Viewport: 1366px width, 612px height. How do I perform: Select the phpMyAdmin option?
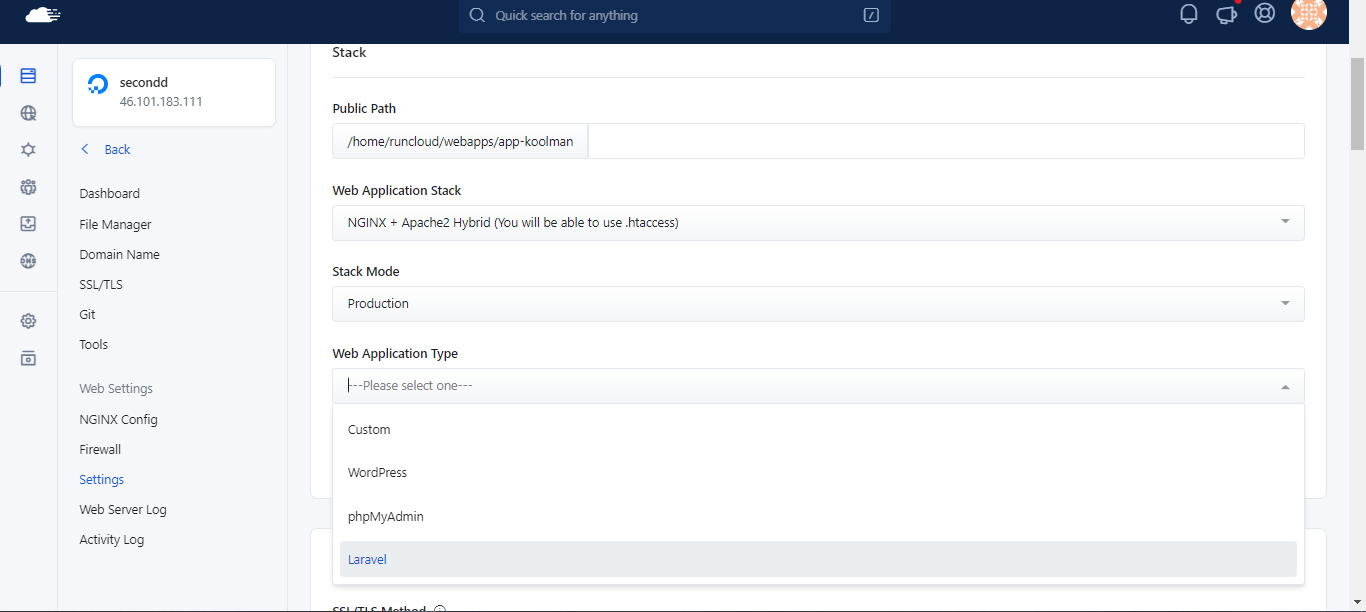(x=818, y=516)
